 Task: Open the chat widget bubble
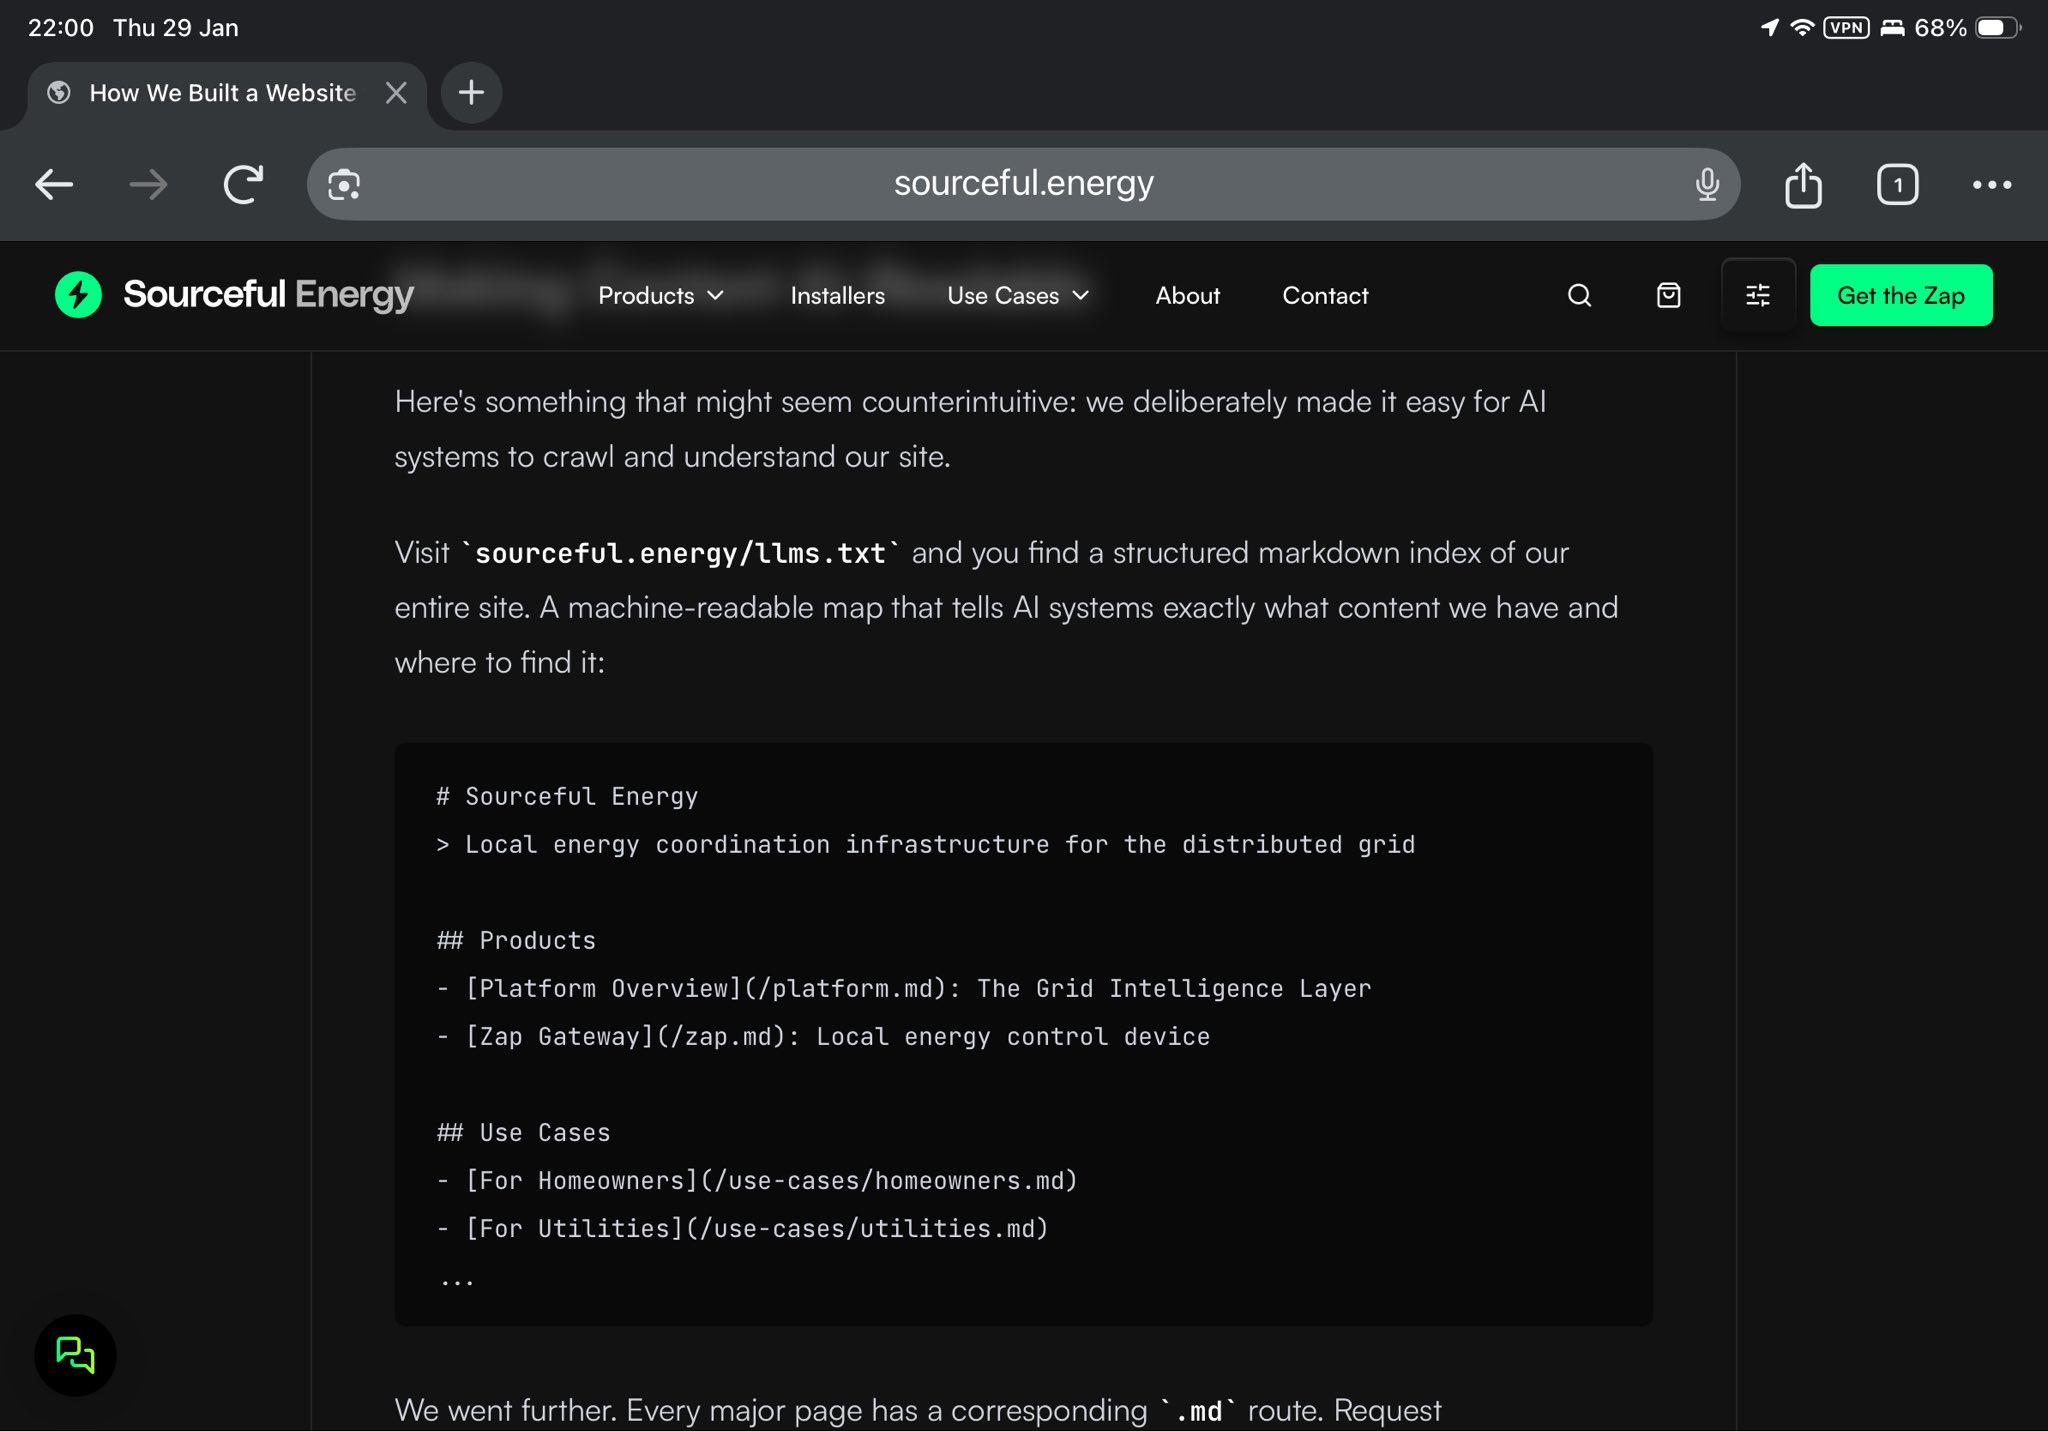coord(75,1355)
